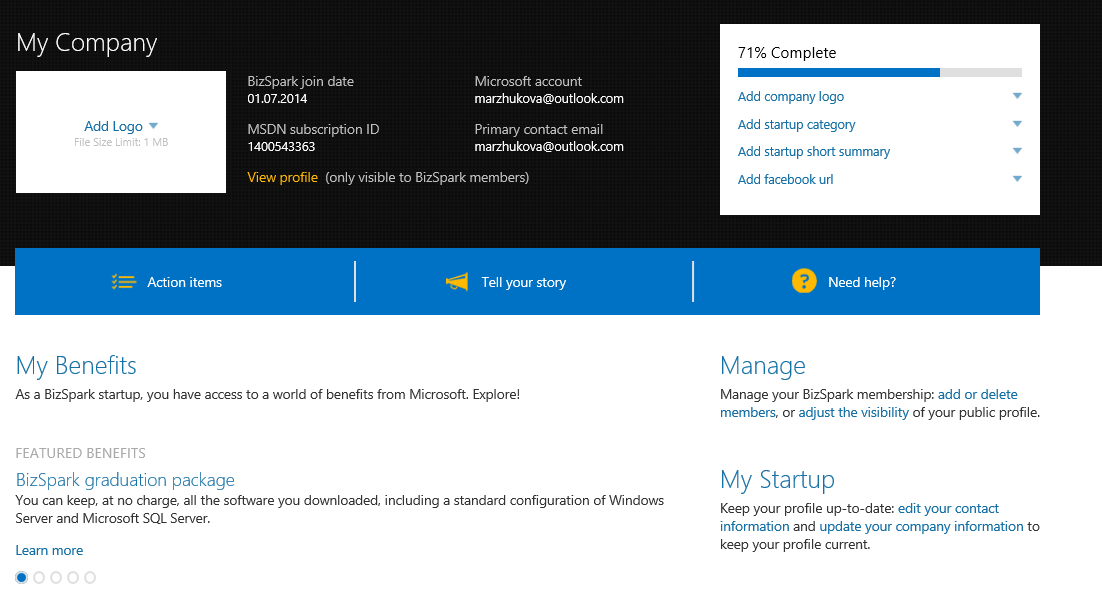The width and height of the screenshot is (1102, 602).
Task: Select the first featured benefits carousel dot
Action: [x=22, y=577]
